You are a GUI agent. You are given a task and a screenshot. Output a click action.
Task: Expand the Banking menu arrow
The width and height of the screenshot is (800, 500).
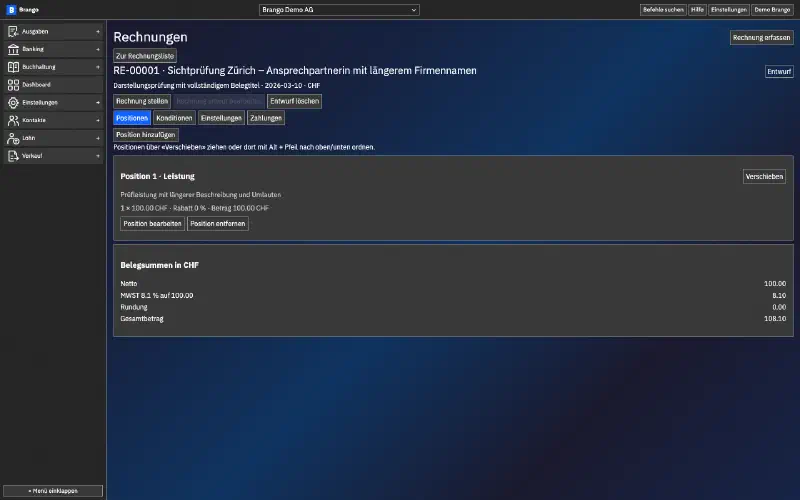pyautogui.click(x=97, y=49)
